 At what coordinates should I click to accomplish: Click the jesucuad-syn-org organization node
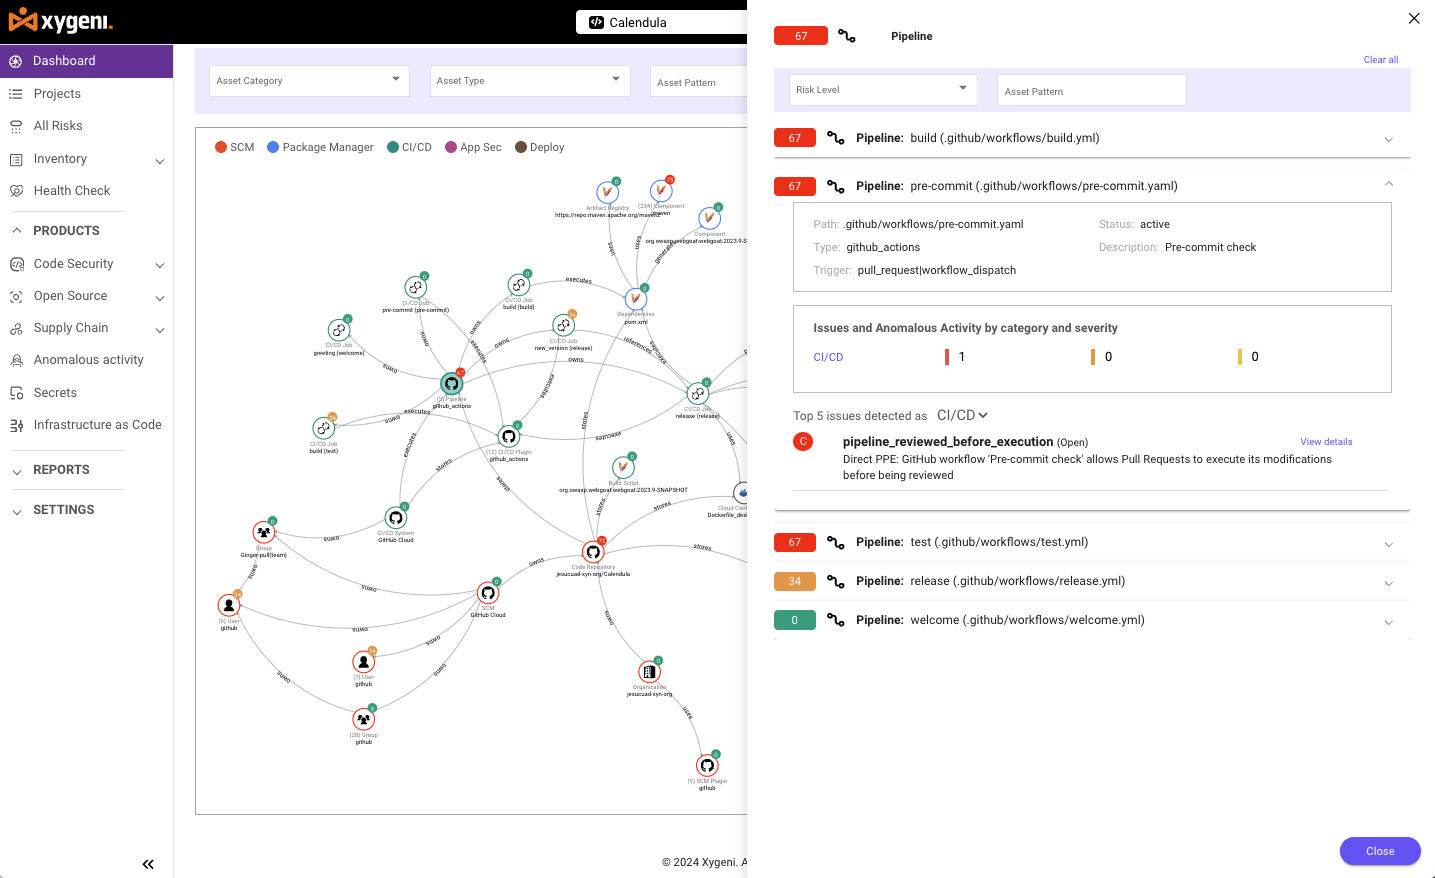coord(650,670)
